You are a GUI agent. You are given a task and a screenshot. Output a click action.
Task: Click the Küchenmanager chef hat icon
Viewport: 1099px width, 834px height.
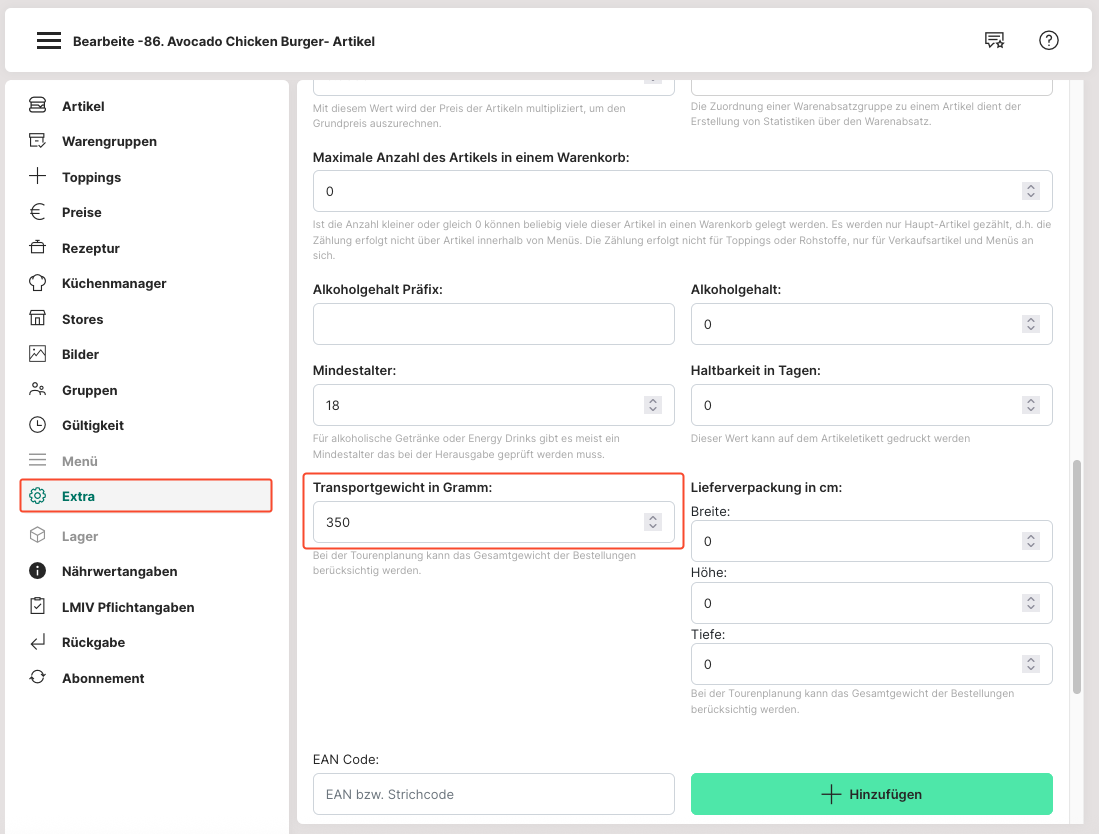[38, 283]
